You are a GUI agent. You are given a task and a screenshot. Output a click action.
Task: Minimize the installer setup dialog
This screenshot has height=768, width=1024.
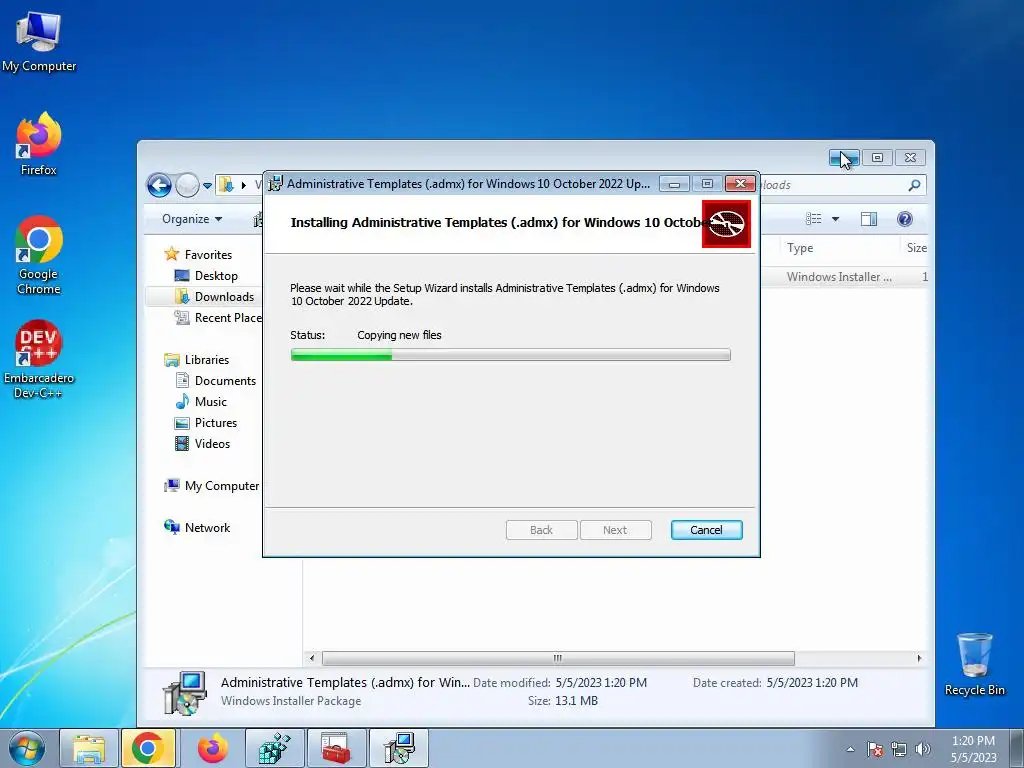click(674, 184)
